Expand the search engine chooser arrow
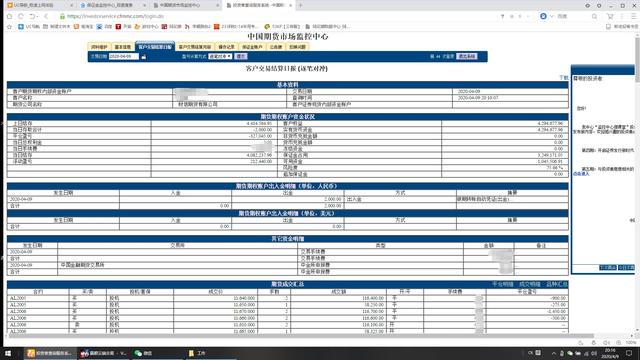Image resolution: width=640 pixels, height=360 pixels. [x=551, y=16]
